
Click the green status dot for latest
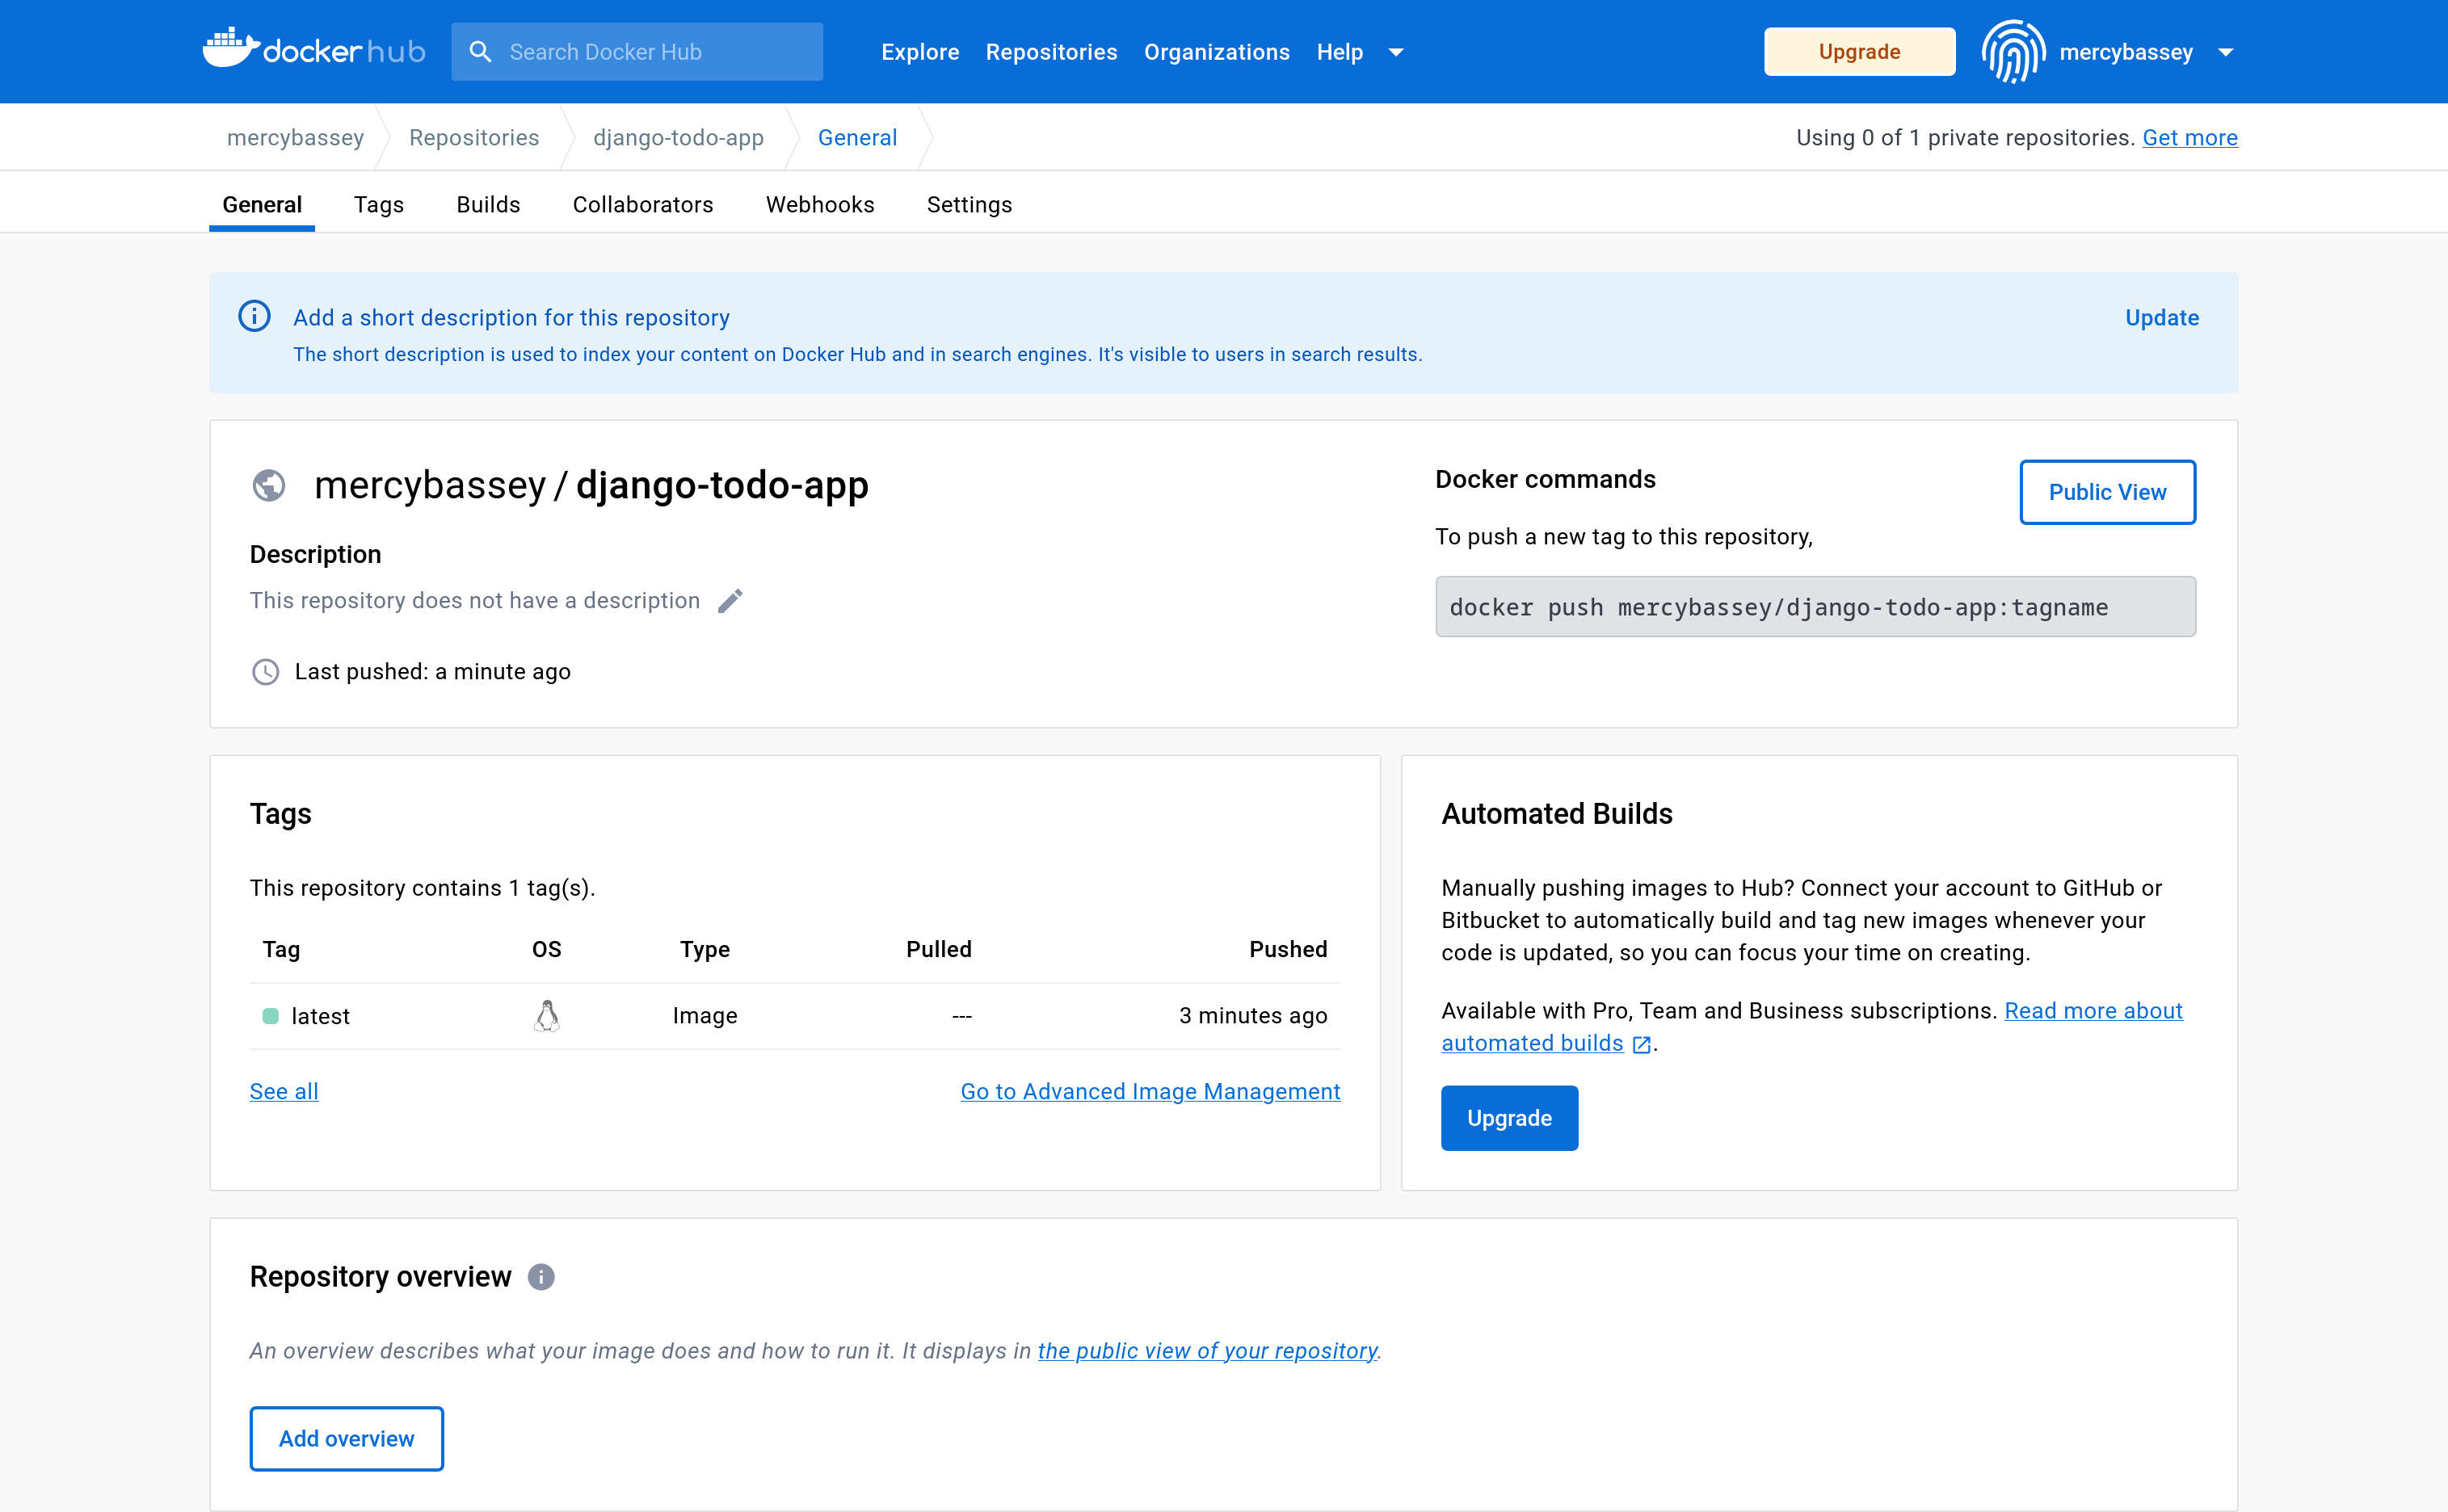click(x=270, y=1016)
